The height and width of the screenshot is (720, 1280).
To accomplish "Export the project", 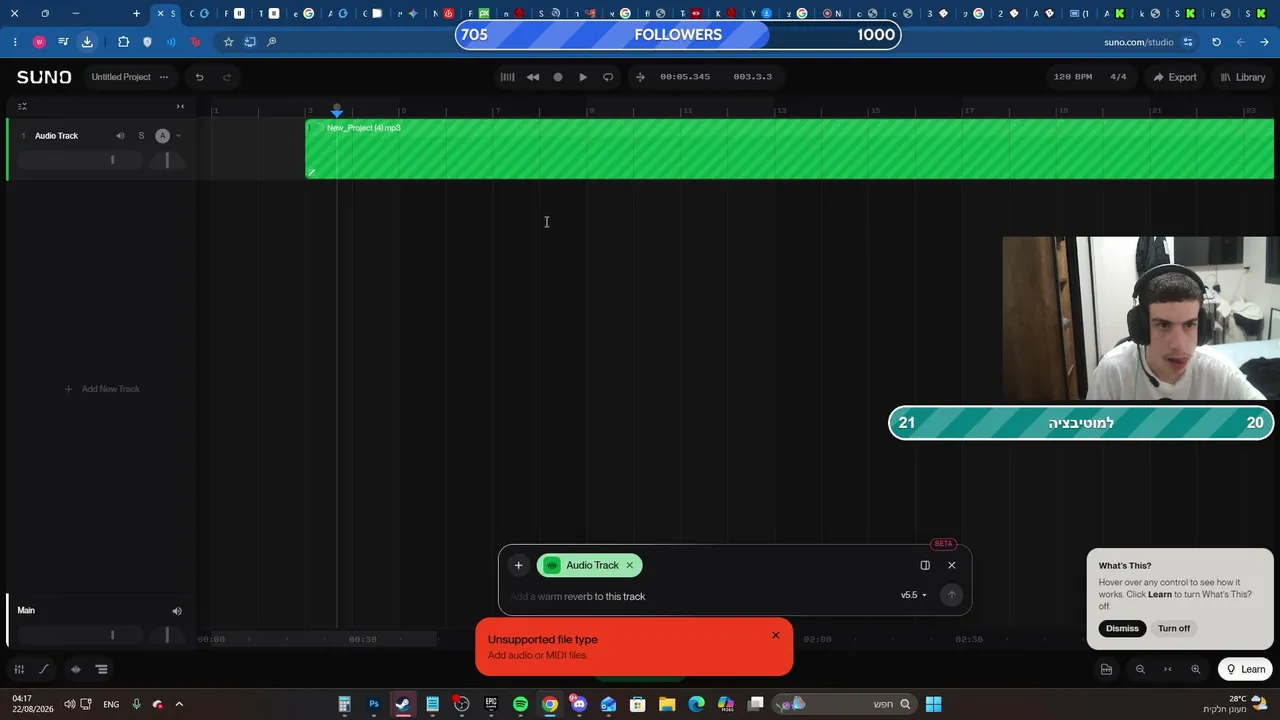I will [1175, 77].
